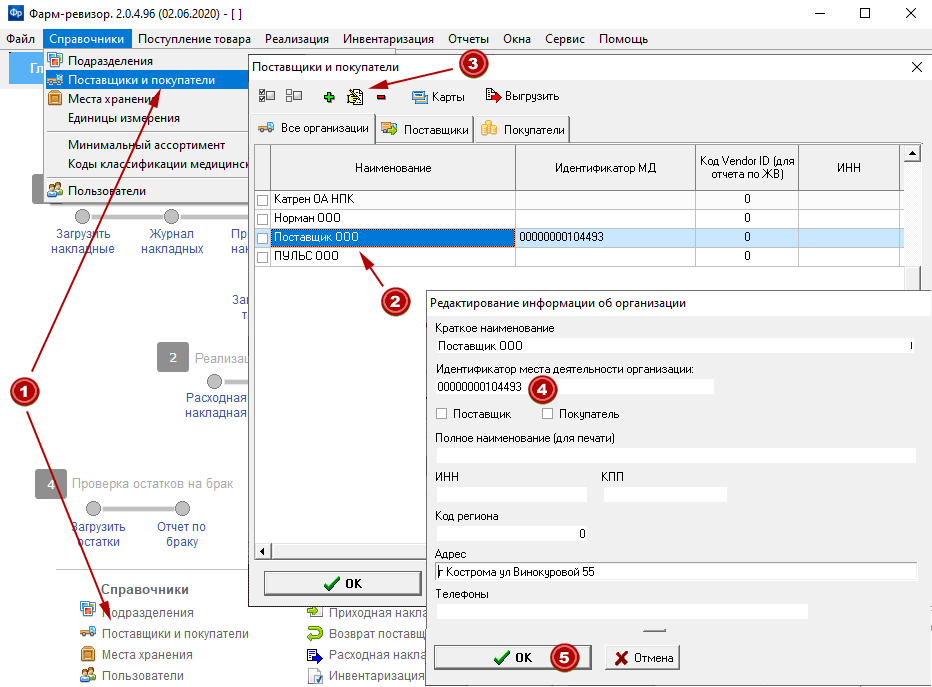
Task: Choose Пользователи in dropdown menu
Action: tap(146, 191)
